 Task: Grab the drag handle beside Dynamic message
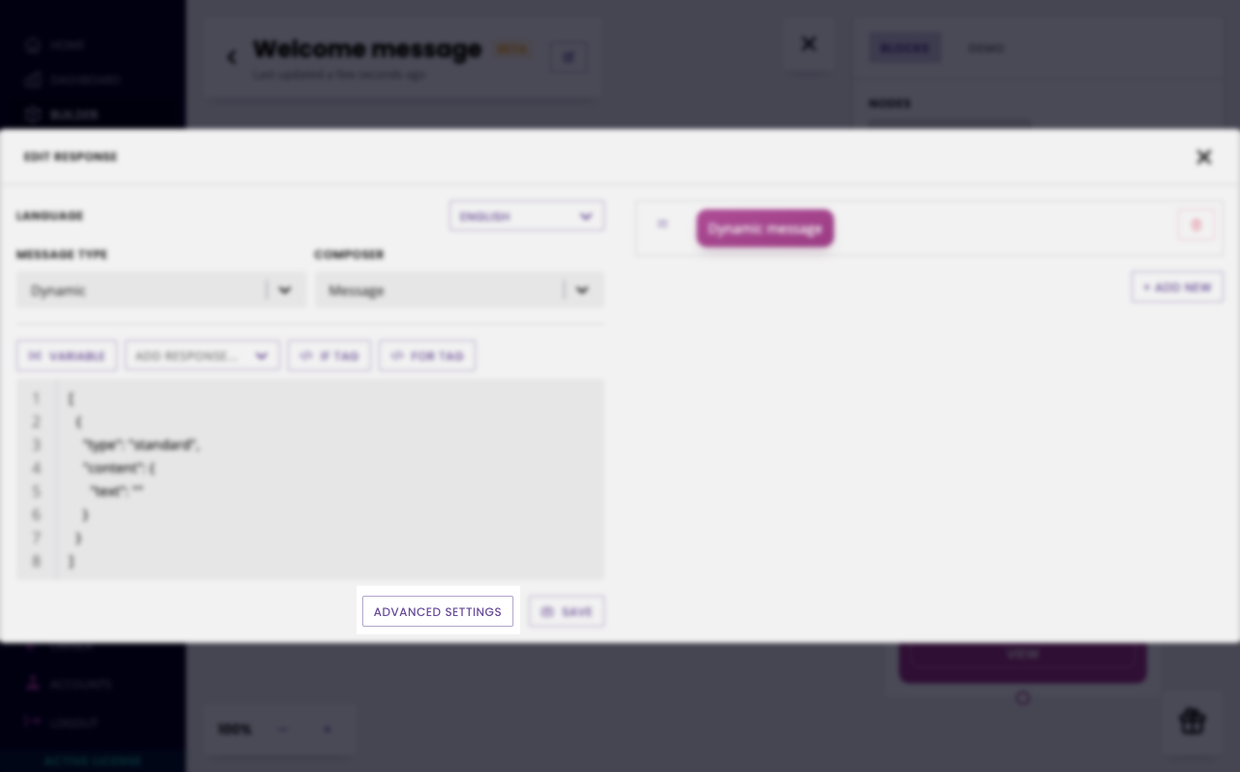pyautogui.click(x=662, y=224)
